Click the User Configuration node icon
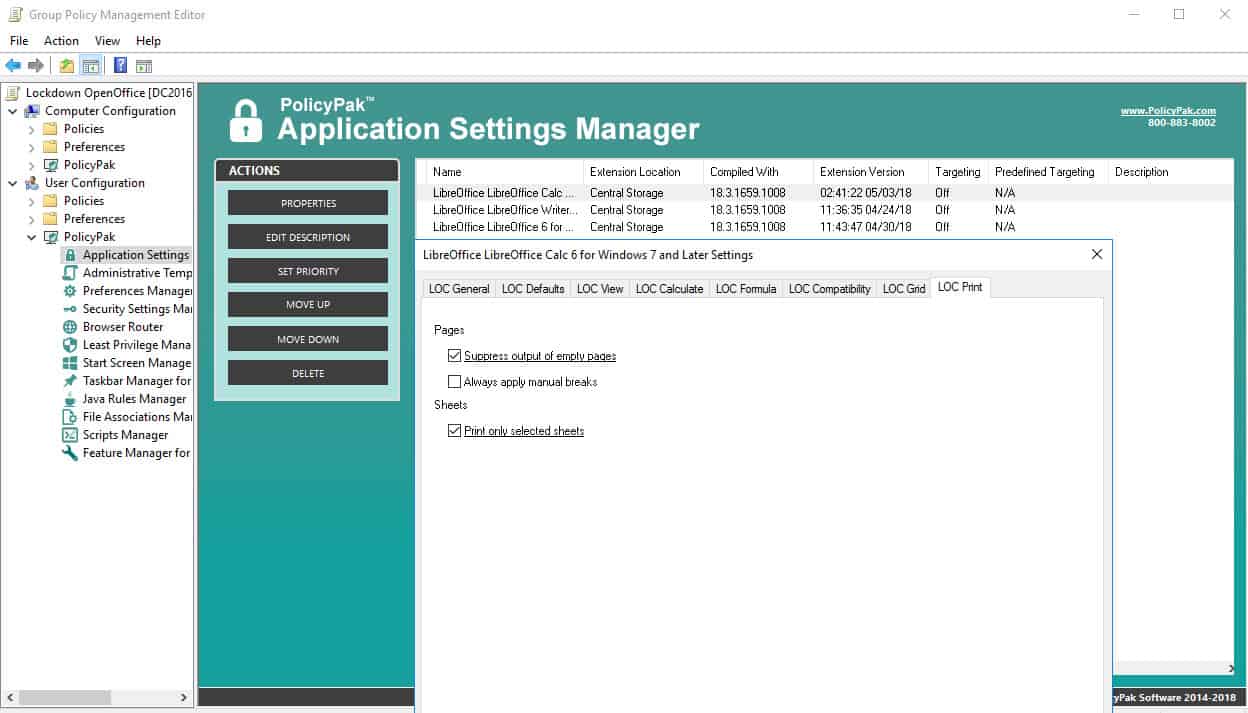Image resolution: width=1248 pixels, height=713 pixels. coord(32,183)
